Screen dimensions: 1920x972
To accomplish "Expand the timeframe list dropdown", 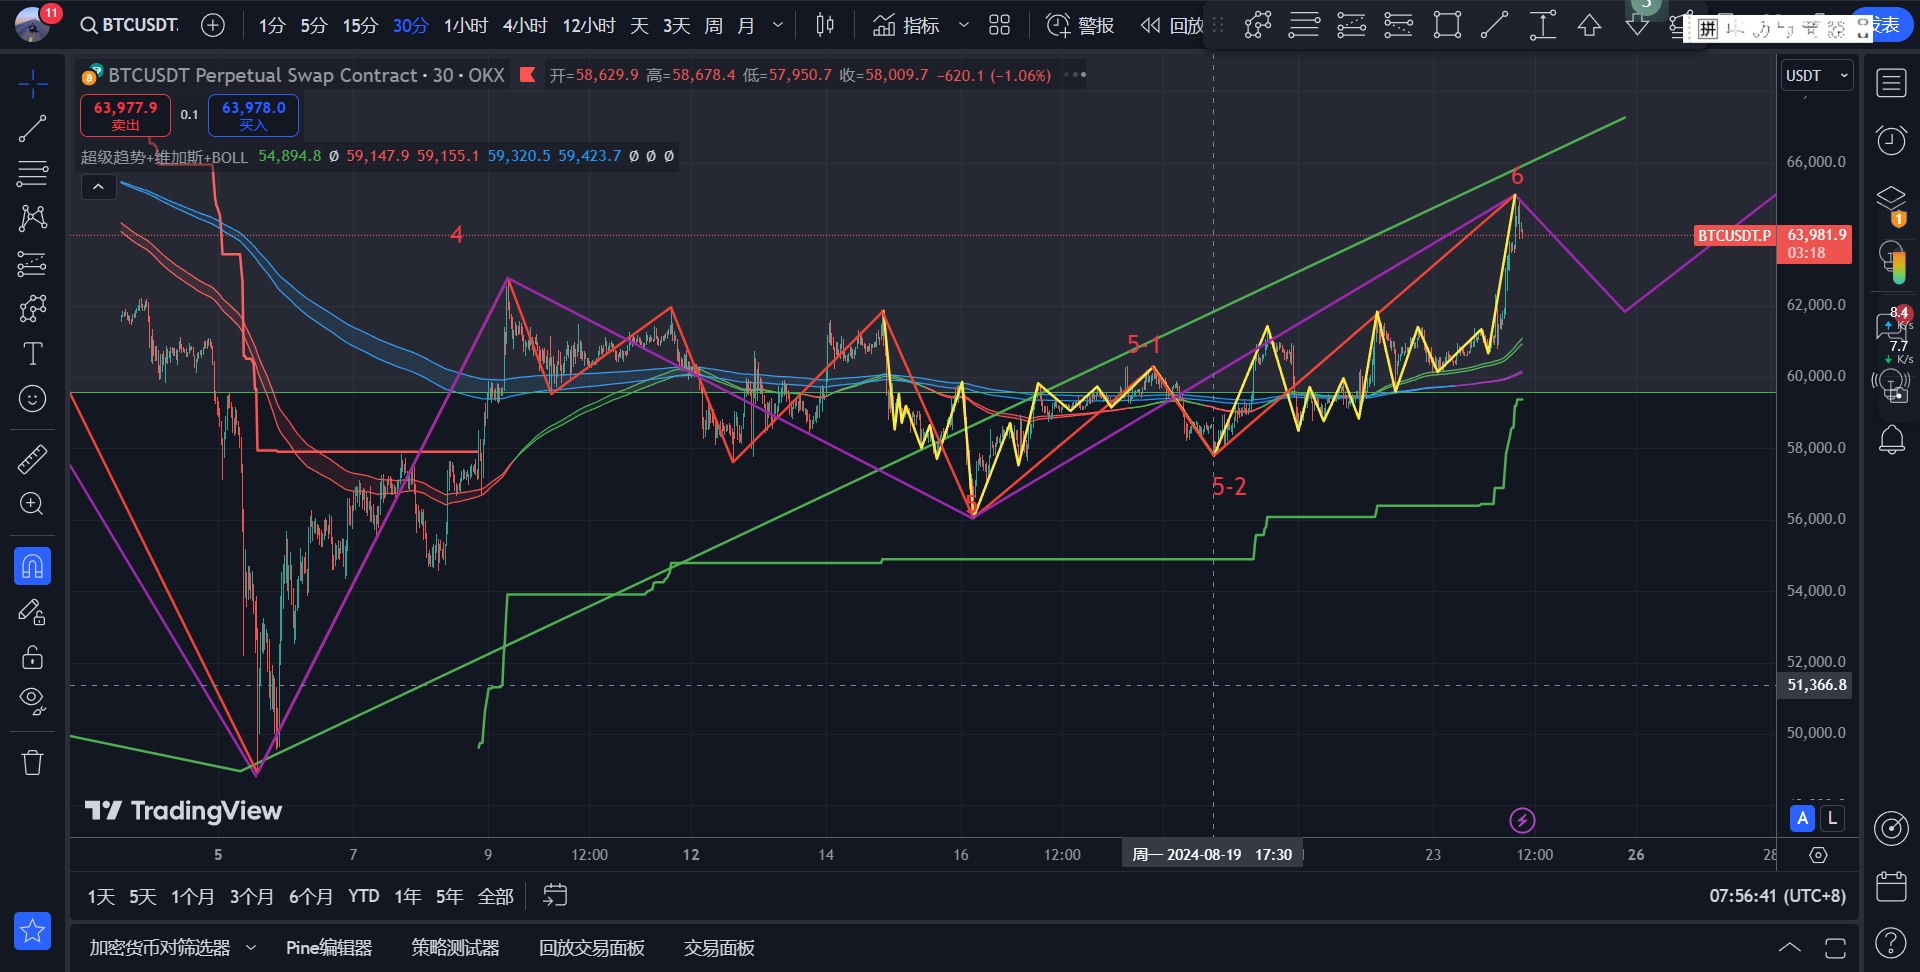I will pyautogui.click(x=778, y=25).
